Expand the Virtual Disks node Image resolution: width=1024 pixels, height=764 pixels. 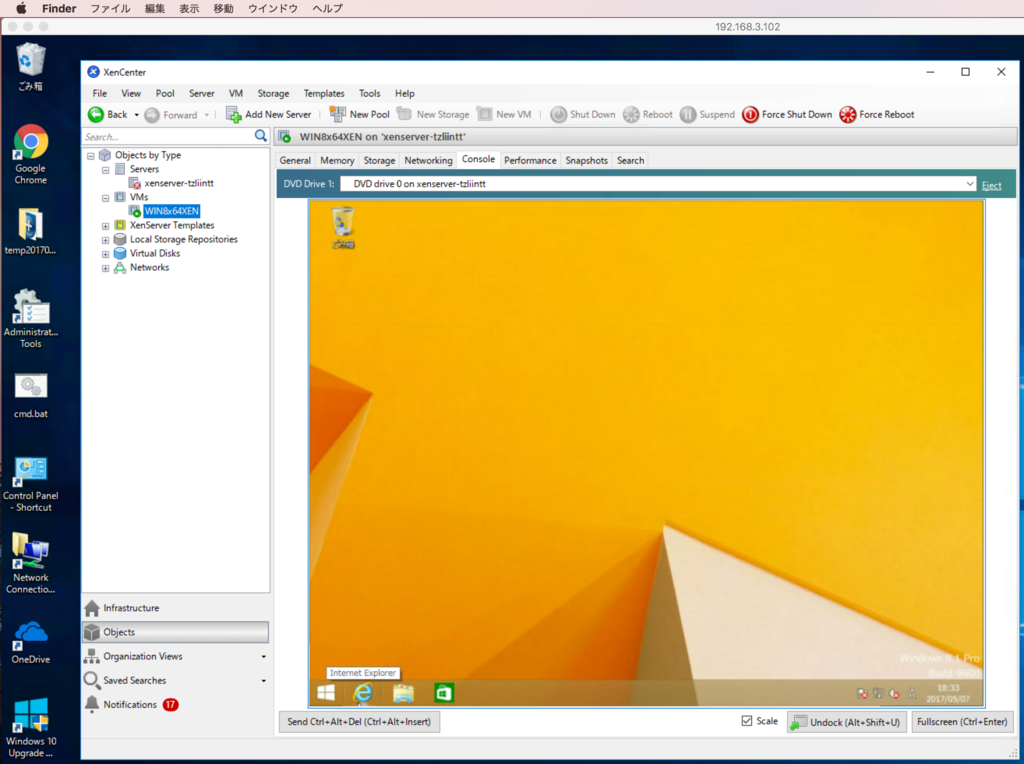(x=105, y=254)
